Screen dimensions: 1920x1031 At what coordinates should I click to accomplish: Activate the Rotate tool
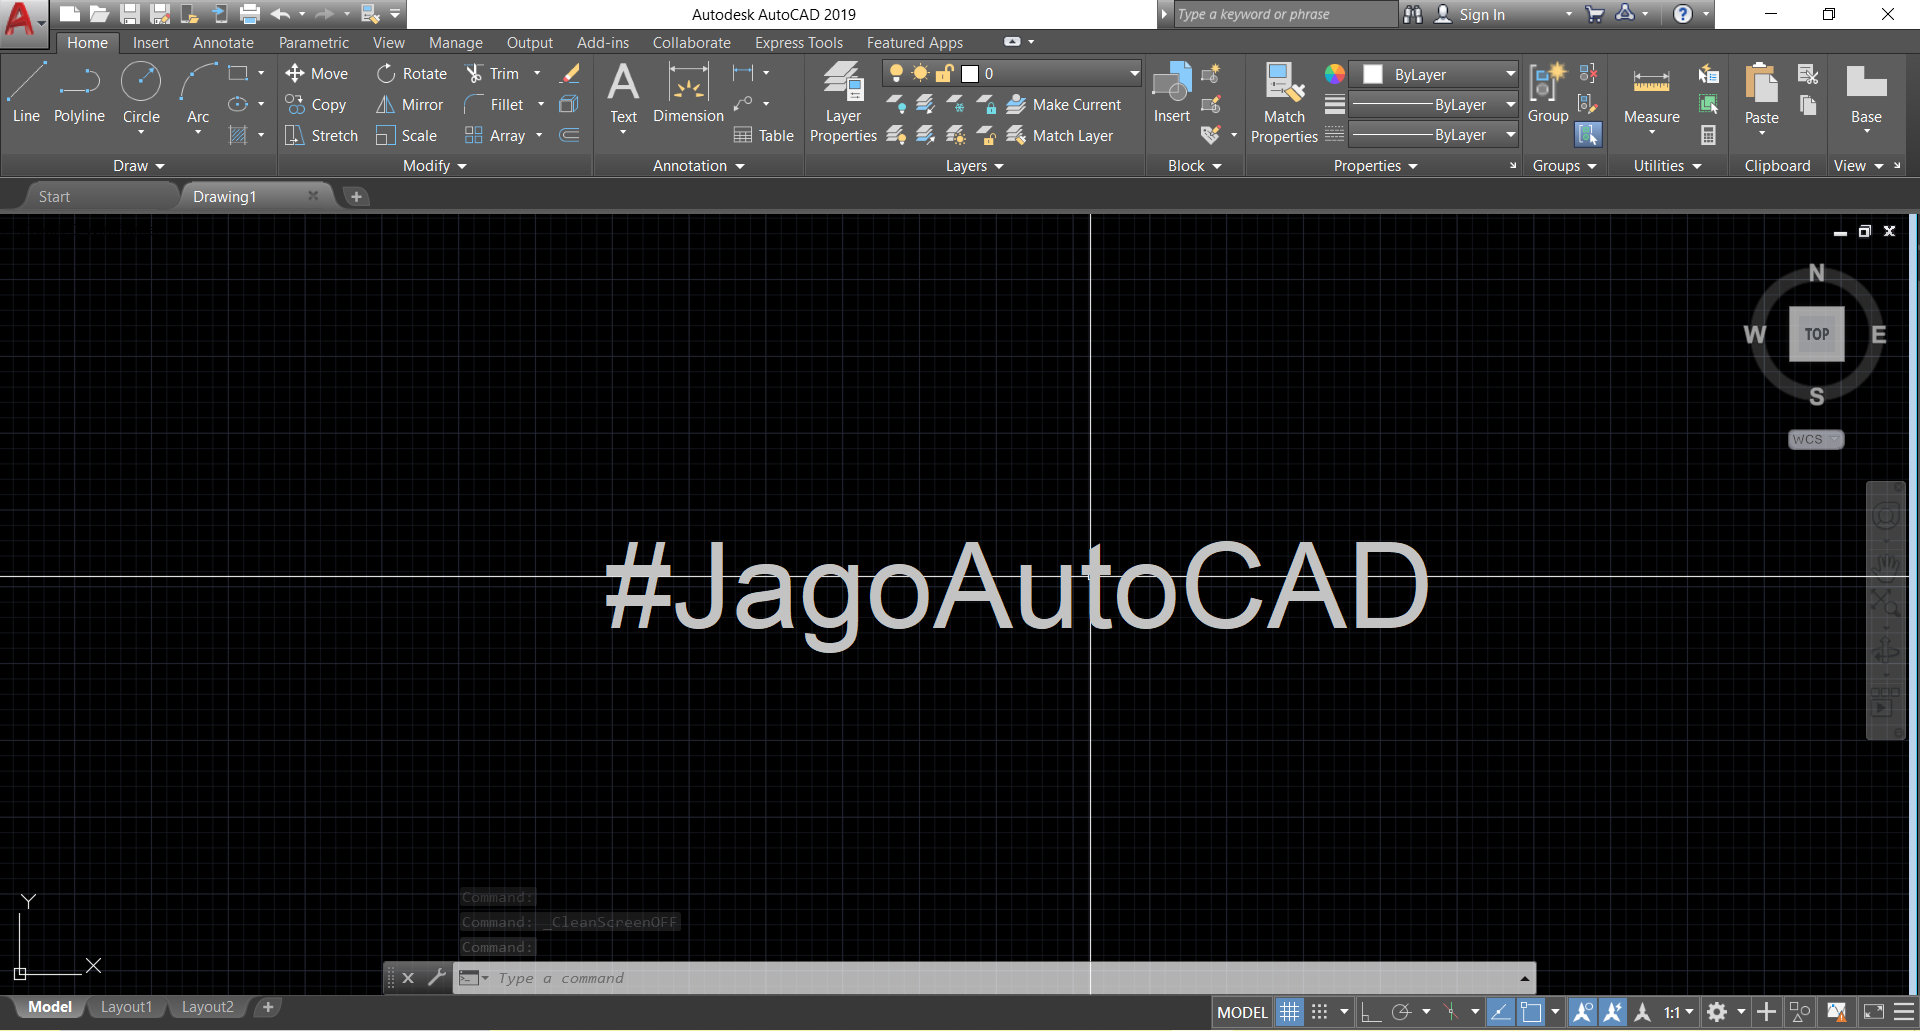click(x=412, y=74)
